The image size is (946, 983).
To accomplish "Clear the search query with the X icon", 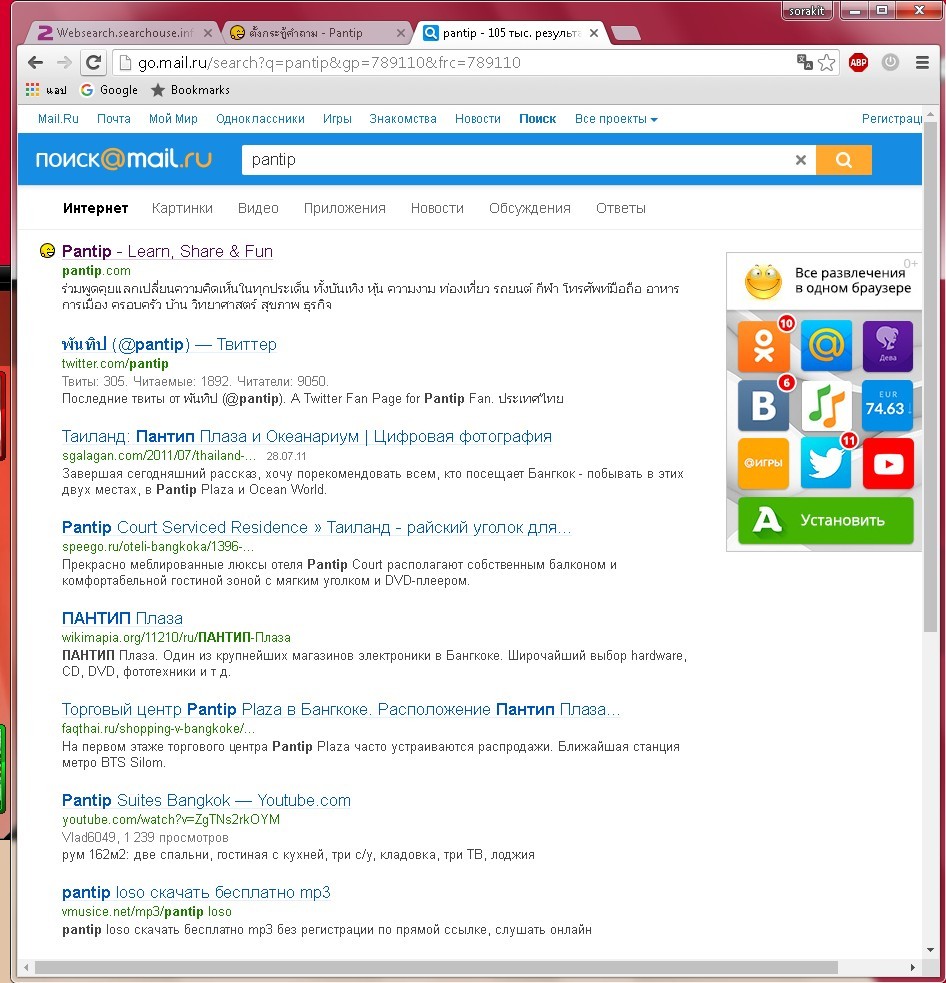I will [x=801, y=160].
